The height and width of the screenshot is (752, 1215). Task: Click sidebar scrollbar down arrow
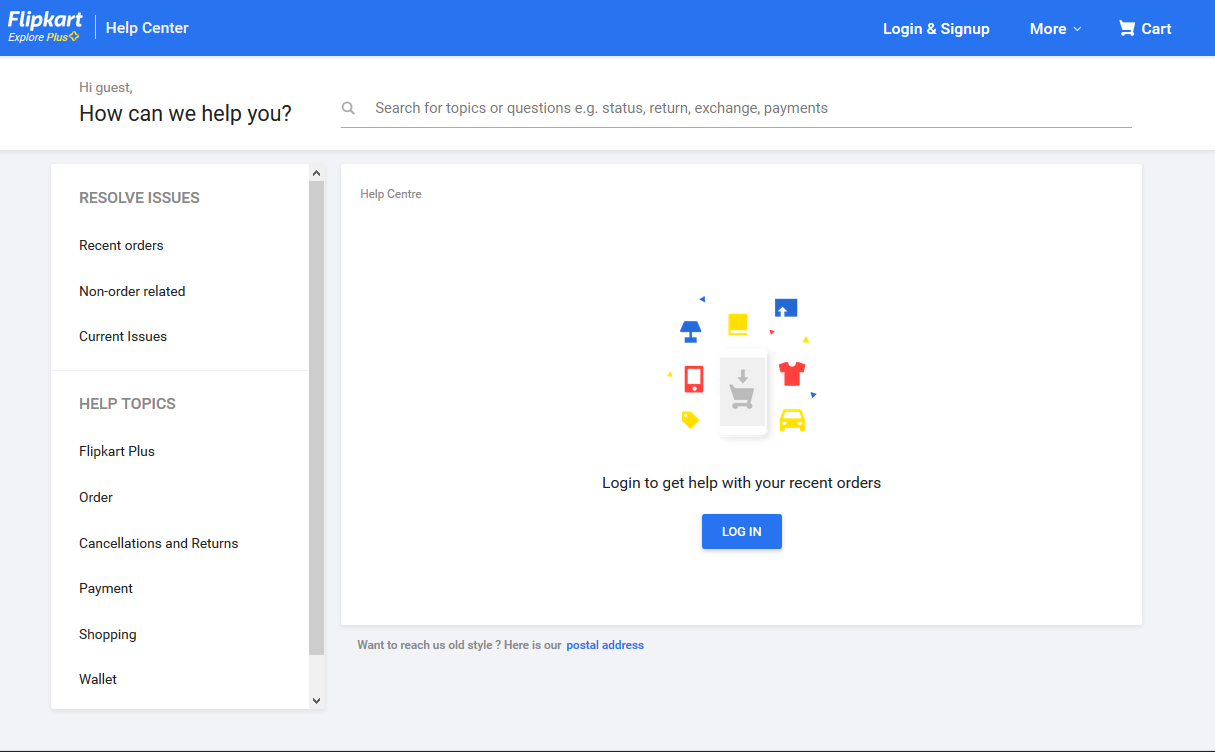pos(317,701)
